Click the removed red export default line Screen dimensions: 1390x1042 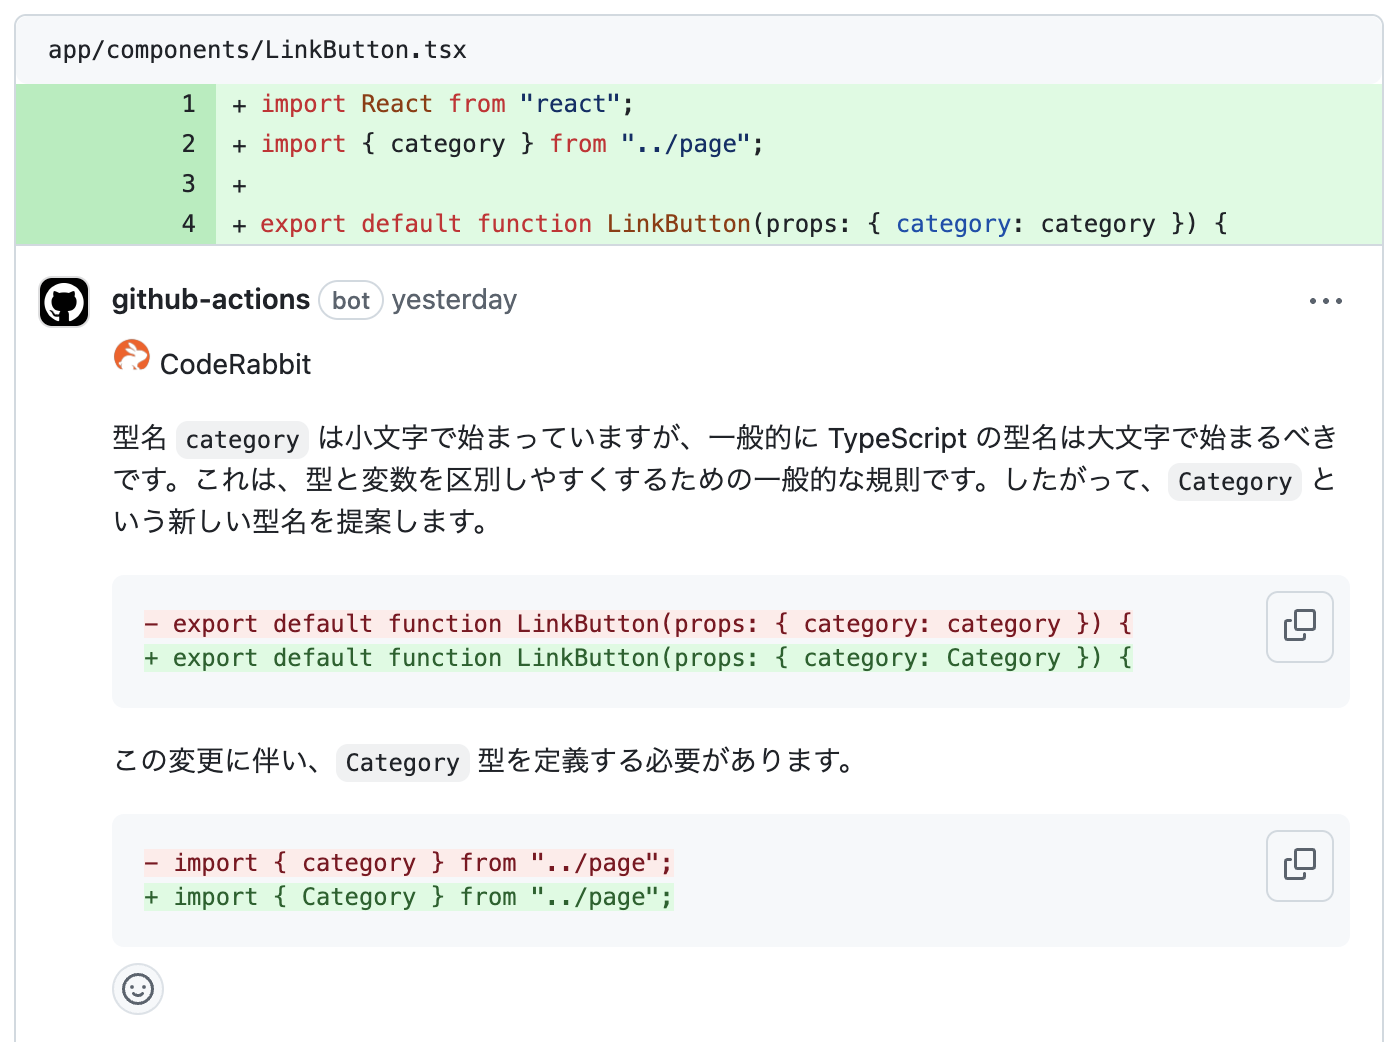(638, 624)
